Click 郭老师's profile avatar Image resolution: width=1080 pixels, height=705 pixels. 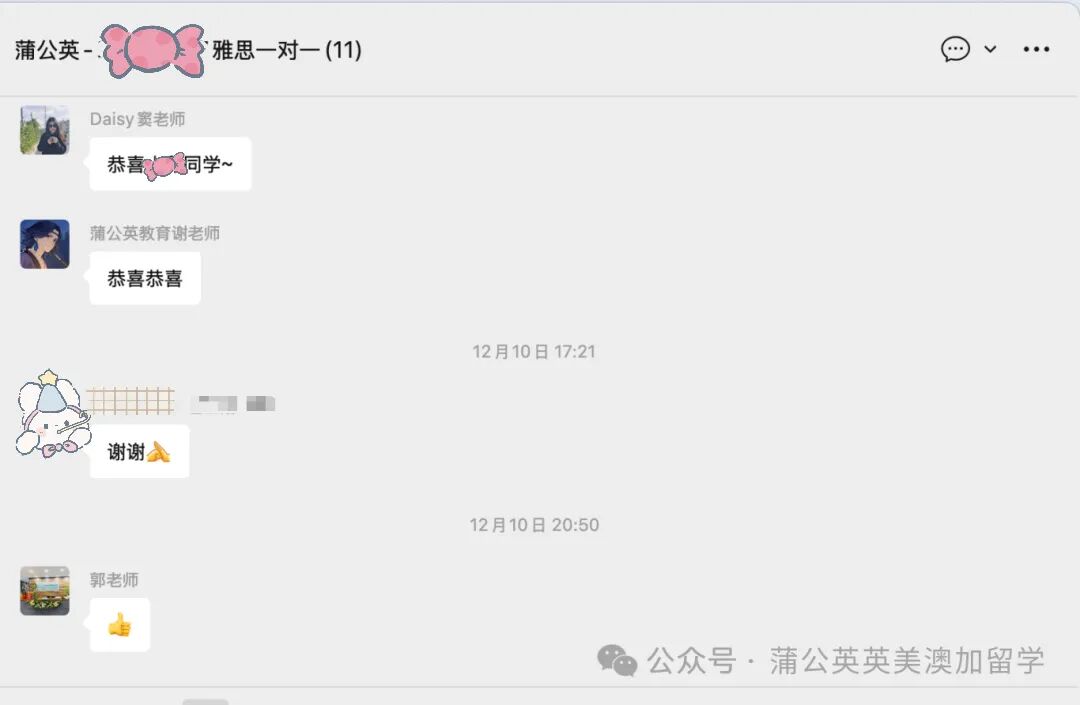click(45, 591)
